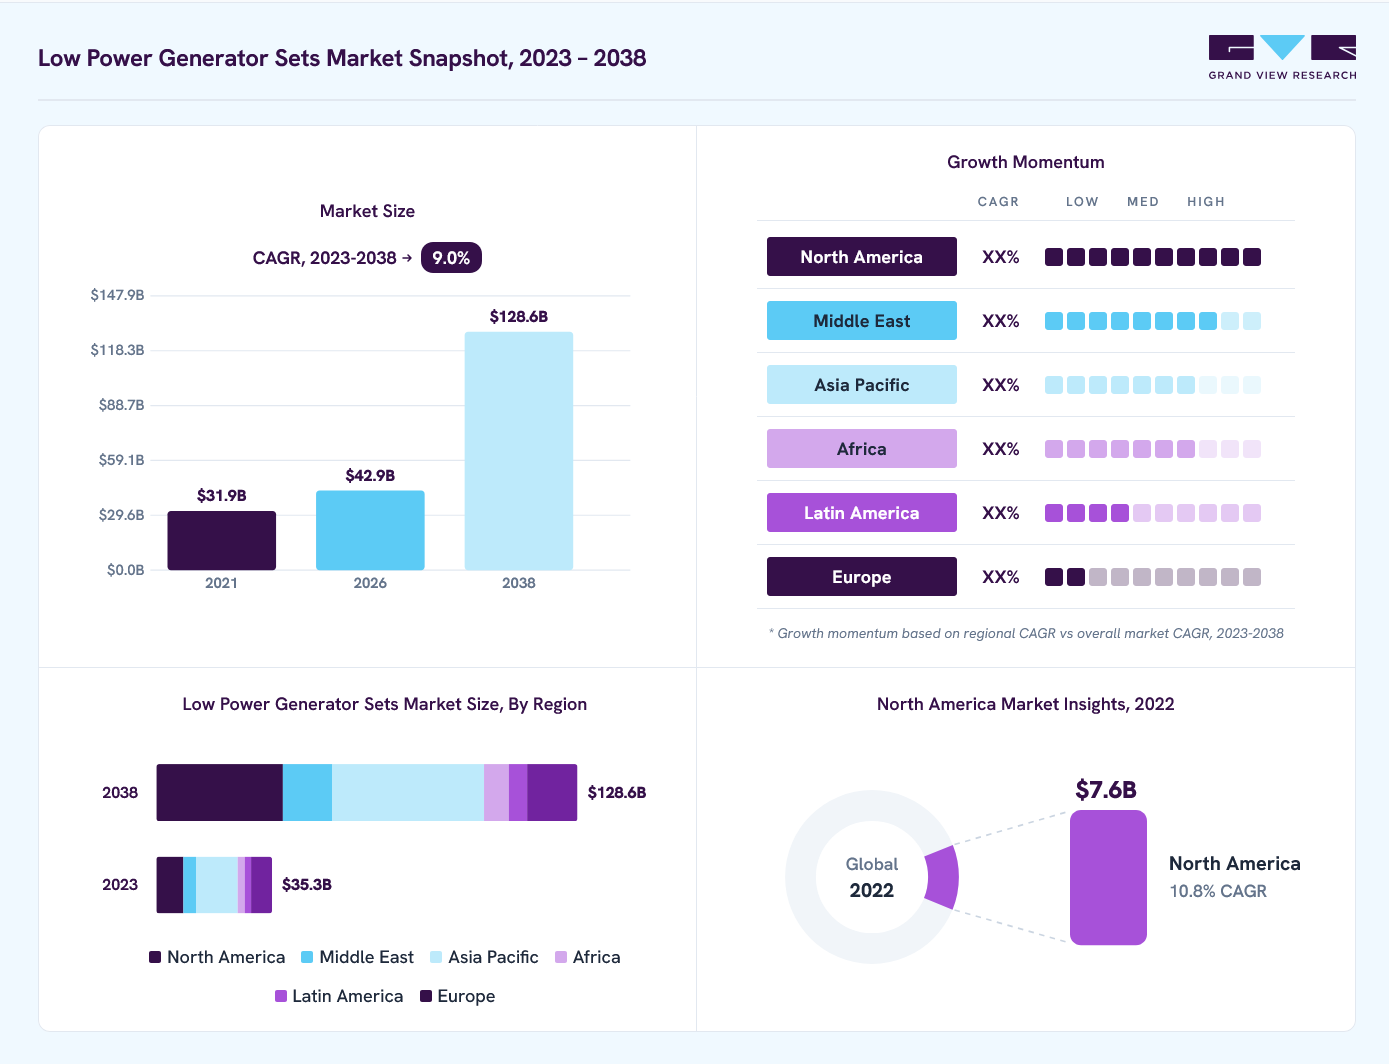Click the Middle East region label in Growth Momentum

(862, 321)
